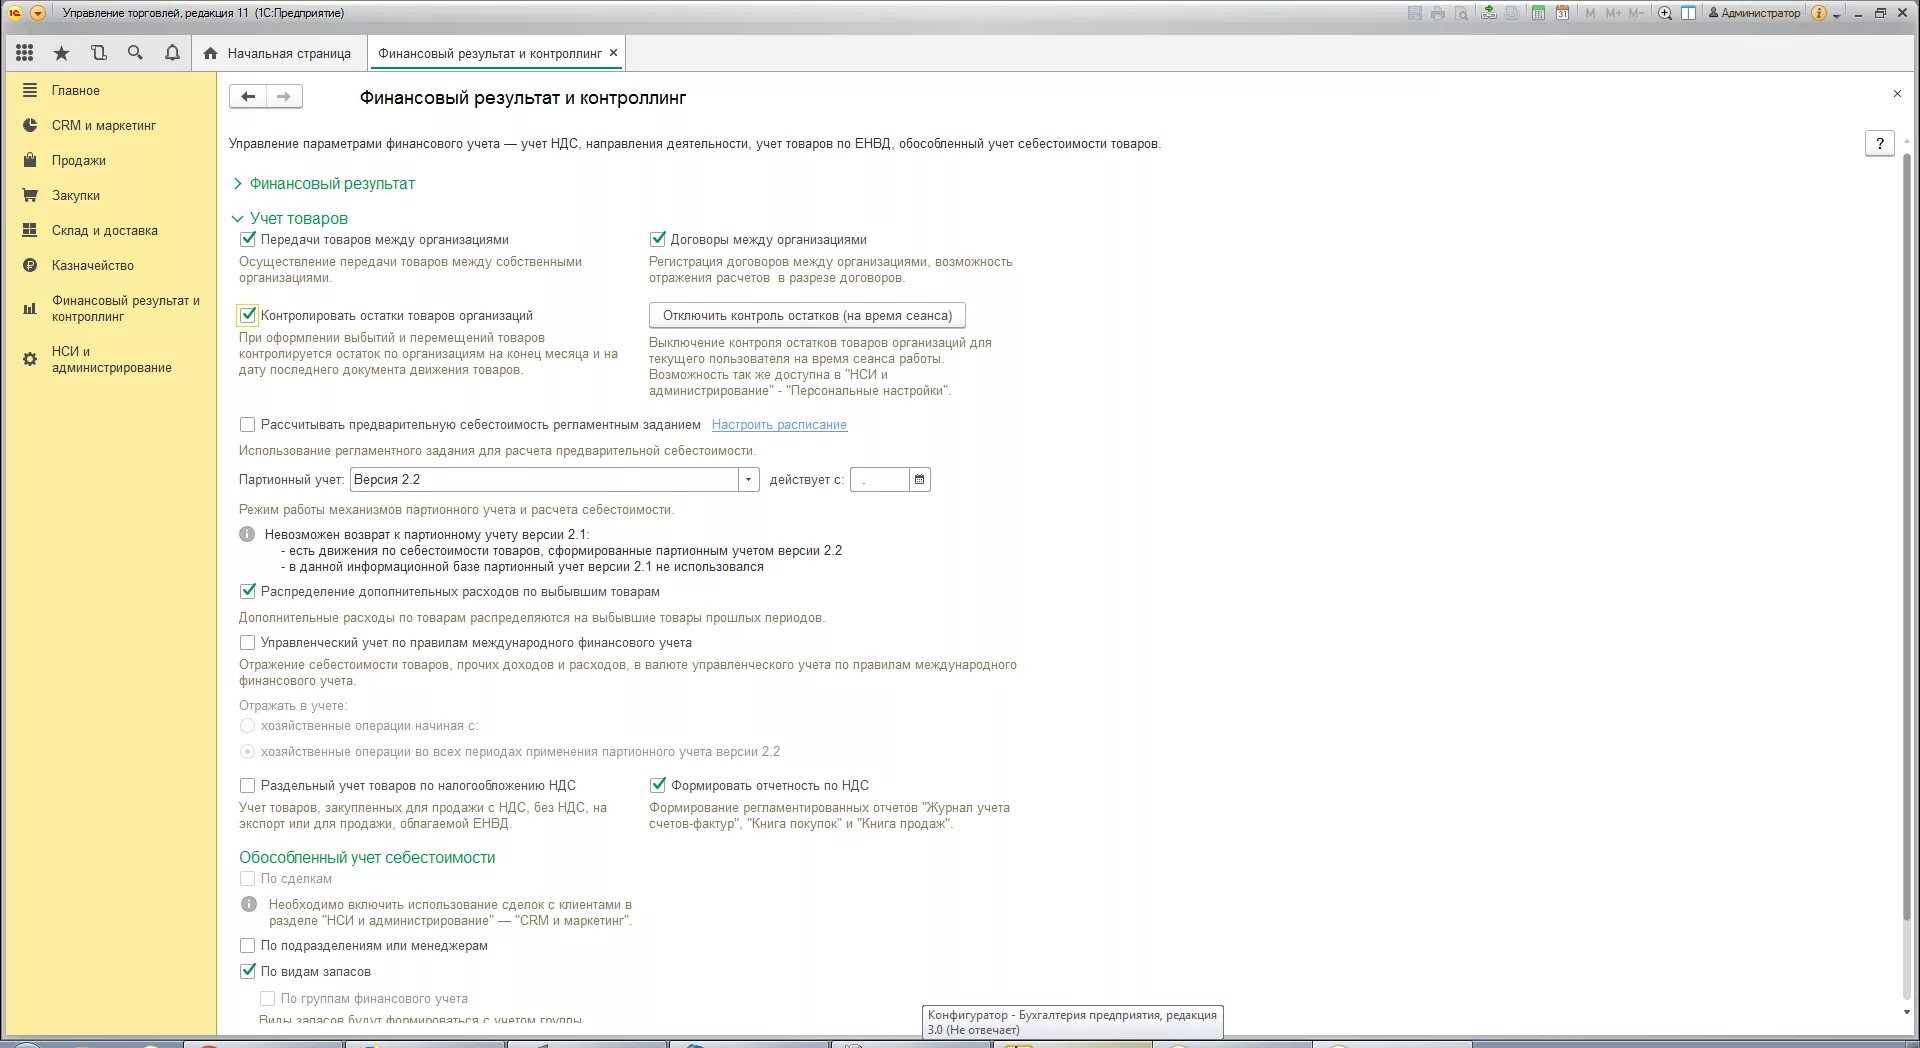Click the Print icon in title bar

[x=1438, y=13]
